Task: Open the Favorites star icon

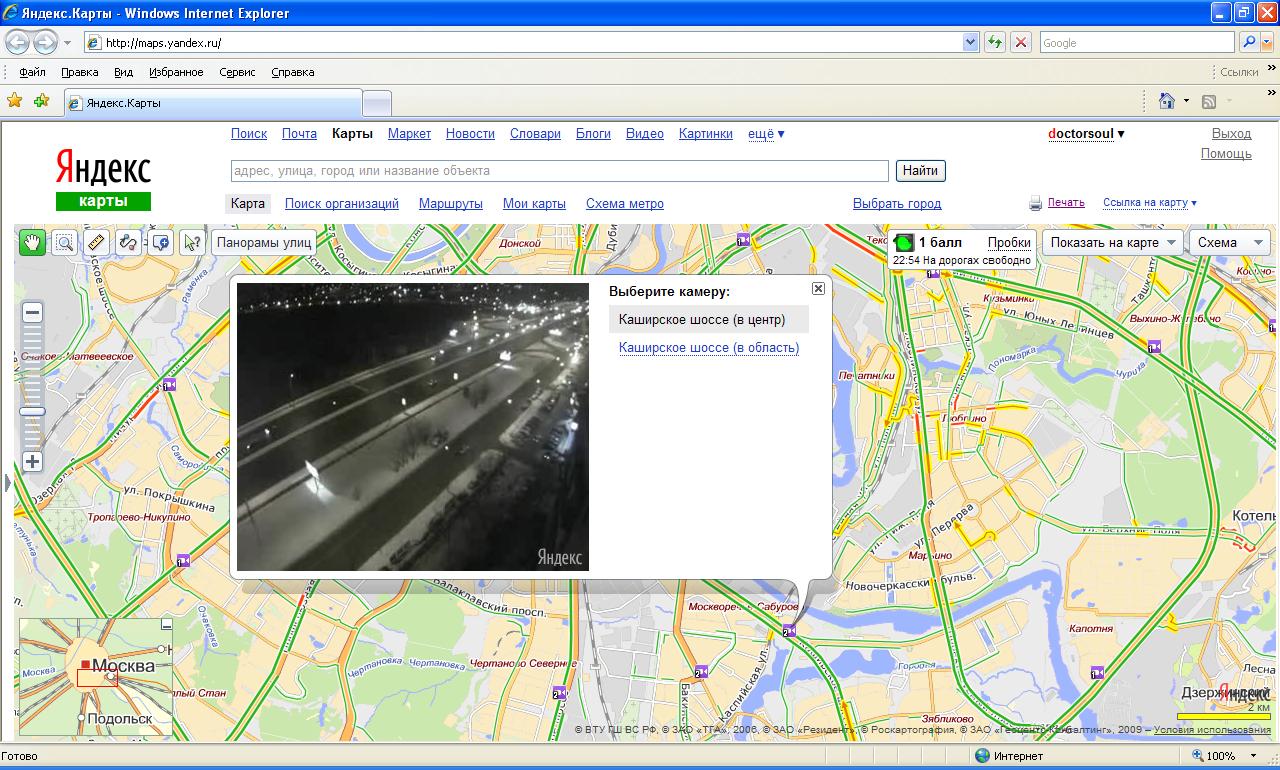Action: pos(15,101)
